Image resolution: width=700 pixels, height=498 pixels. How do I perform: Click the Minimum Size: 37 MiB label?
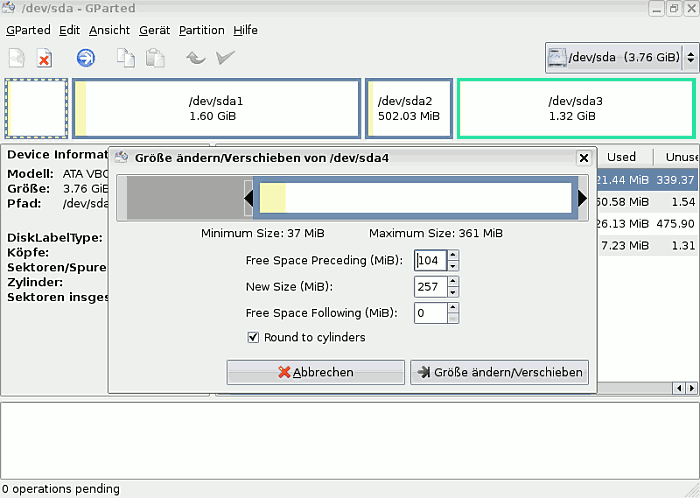point(262,233)
